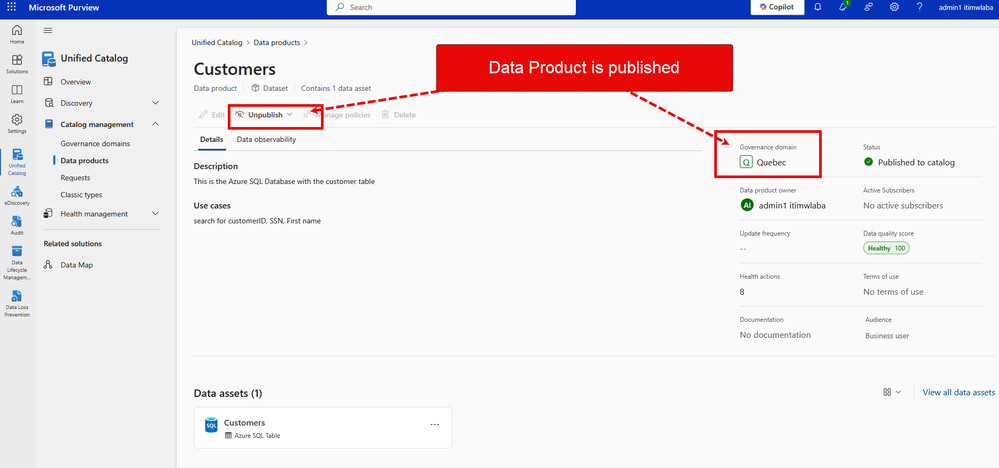Open the help question mark icon

point(919,7)
